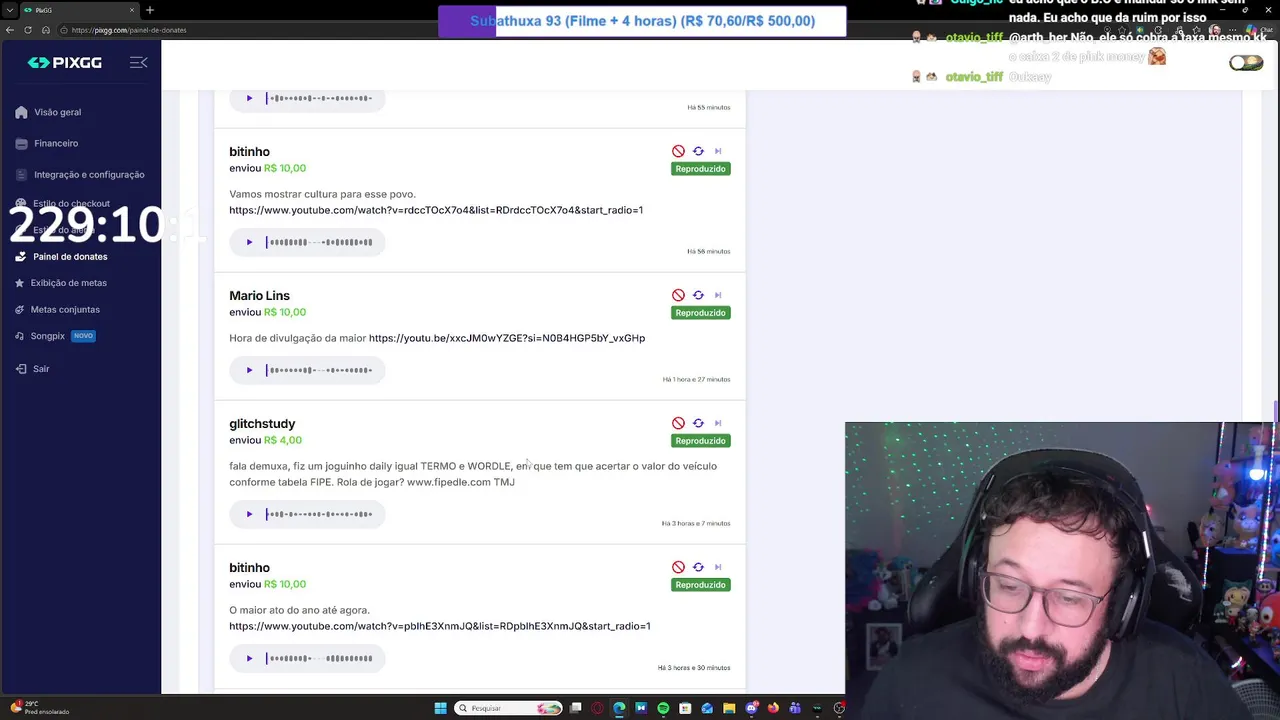Viewport: 1280px width, 720px height.
Task: Skip the bitinho 'O maior ato' donation alert
Action: [718, 567]
